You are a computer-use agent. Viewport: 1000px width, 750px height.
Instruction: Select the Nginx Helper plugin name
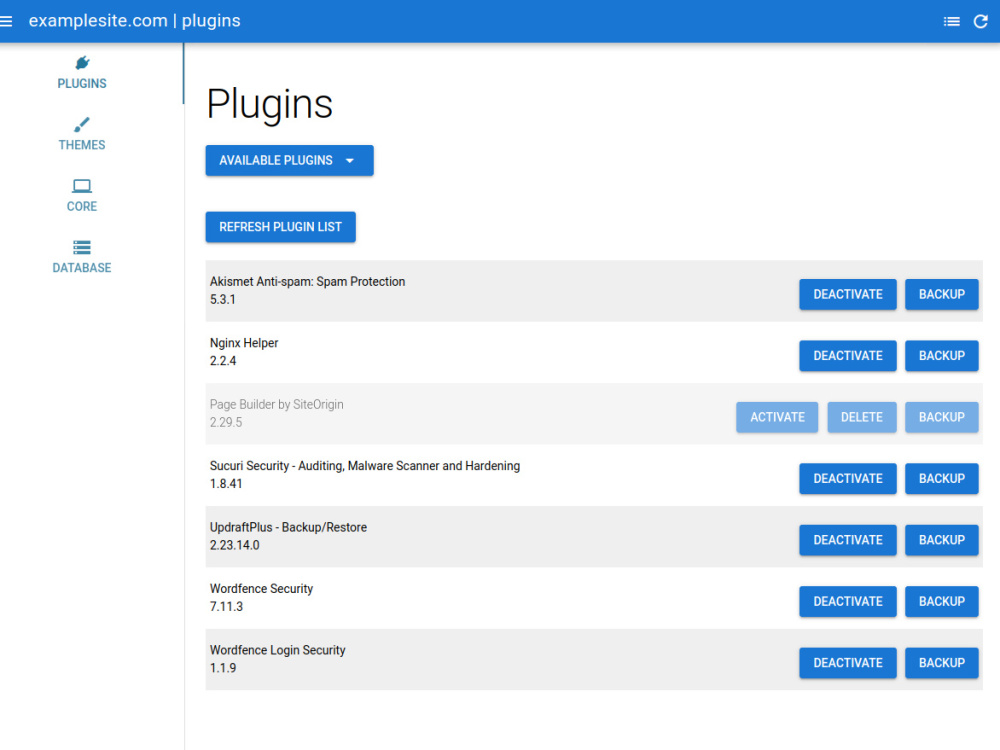tap(244, 343)
